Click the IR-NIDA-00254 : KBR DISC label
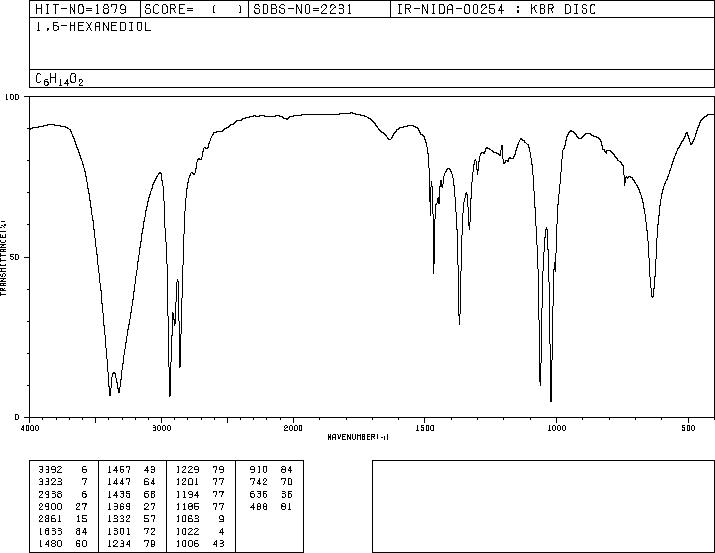This screenshot has width=715, height=553. pyautogui.click(x=496, y=9)
